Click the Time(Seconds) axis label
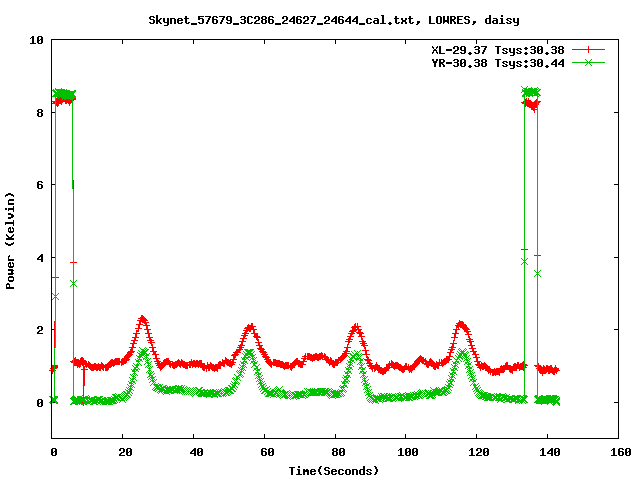This screenshot has height=480, width=640. pos(333,471)
